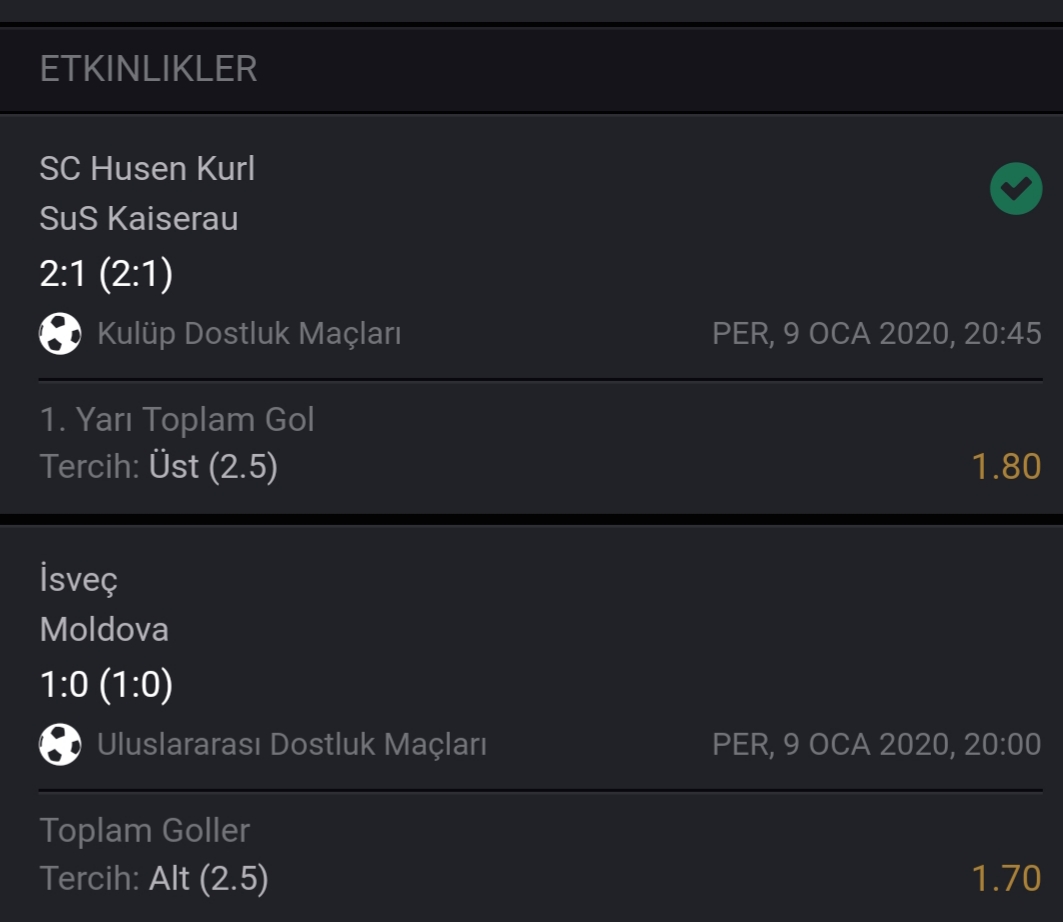
Task: Click Tercih: Alt (2.5) selection
Action: 154,879
